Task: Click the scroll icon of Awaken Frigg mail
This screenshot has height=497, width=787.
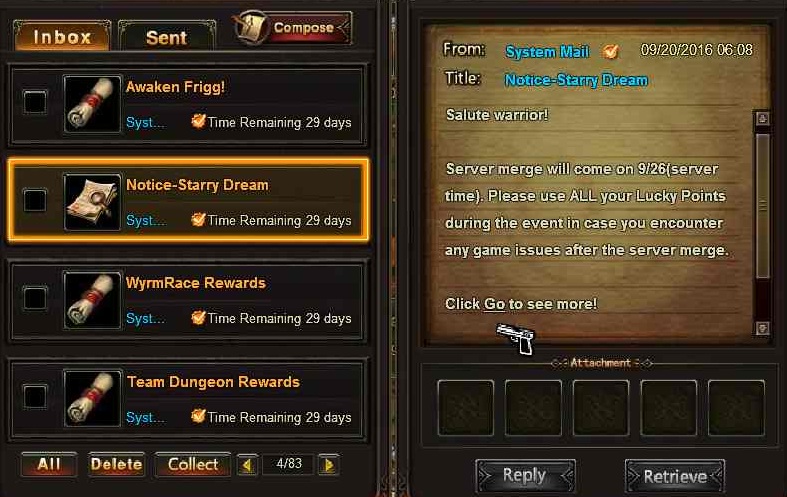Action: pos(92,104)
